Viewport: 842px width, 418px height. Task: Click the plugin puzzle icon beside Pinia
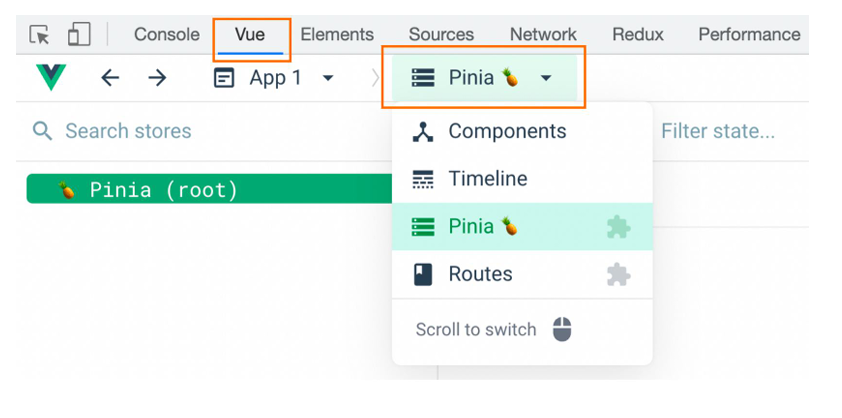[619, 227]
